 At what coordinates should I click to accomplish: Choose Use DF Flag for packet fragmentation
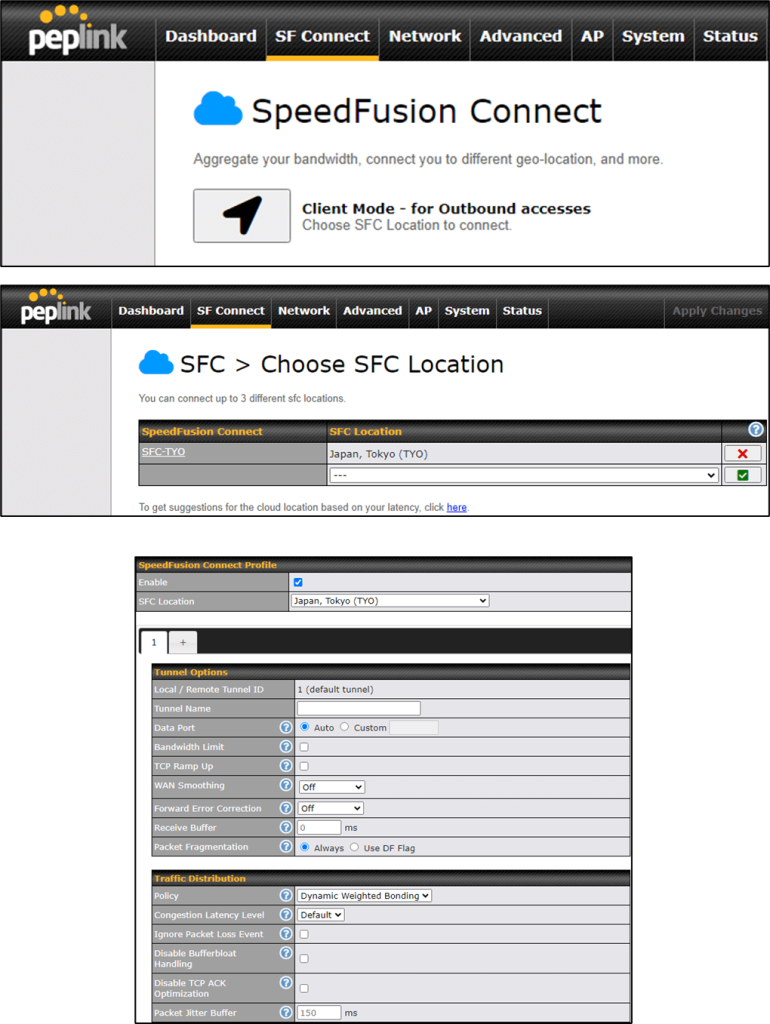(x=354, y=847)
